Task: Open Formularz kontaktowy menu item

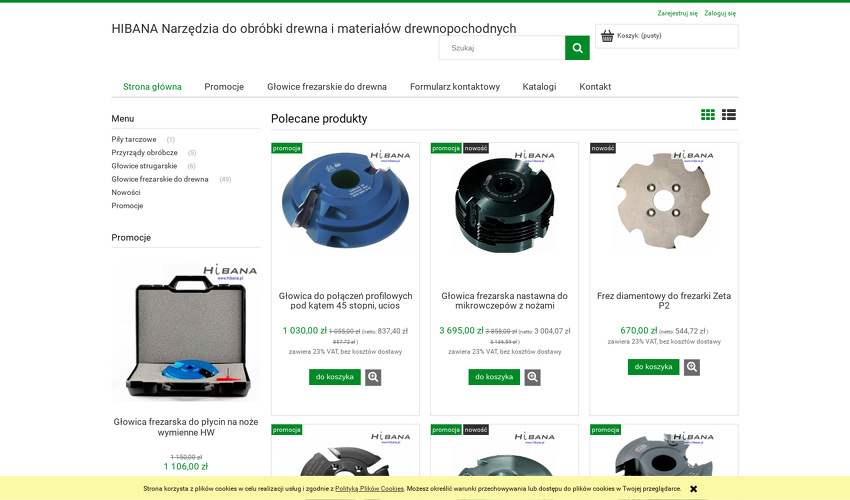Action: 455,87
